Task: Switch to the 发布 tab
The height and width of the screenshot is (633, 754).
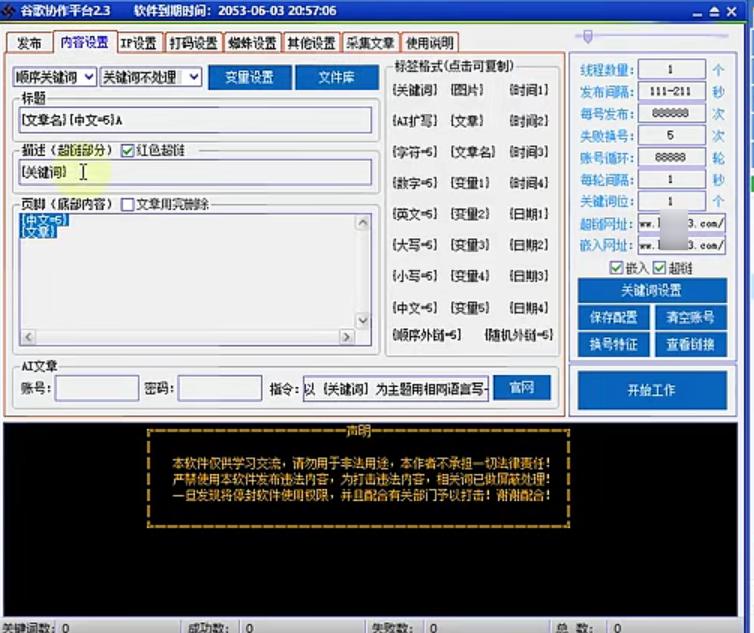Action: click(29, 43)
